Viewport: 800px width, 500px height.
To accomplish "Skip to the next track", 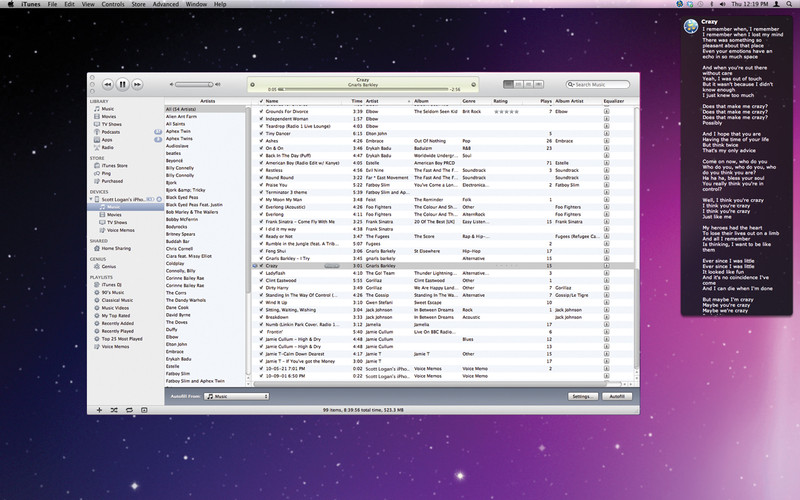I will pos(138,85).
